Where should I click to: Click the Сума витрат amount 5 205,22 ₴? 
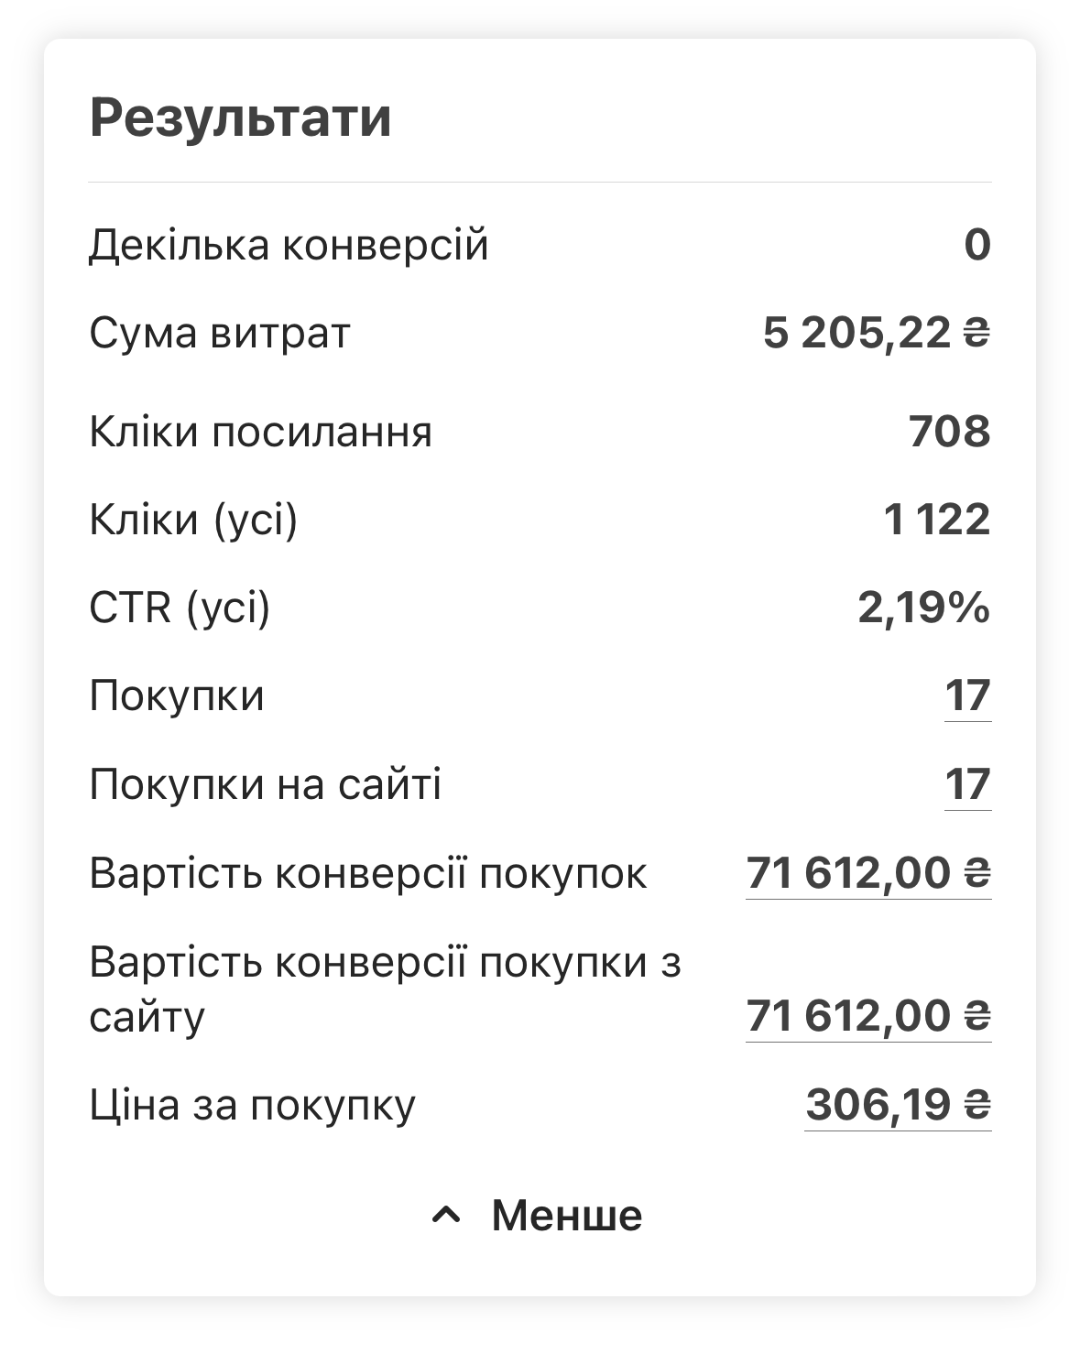click(876, 333)
